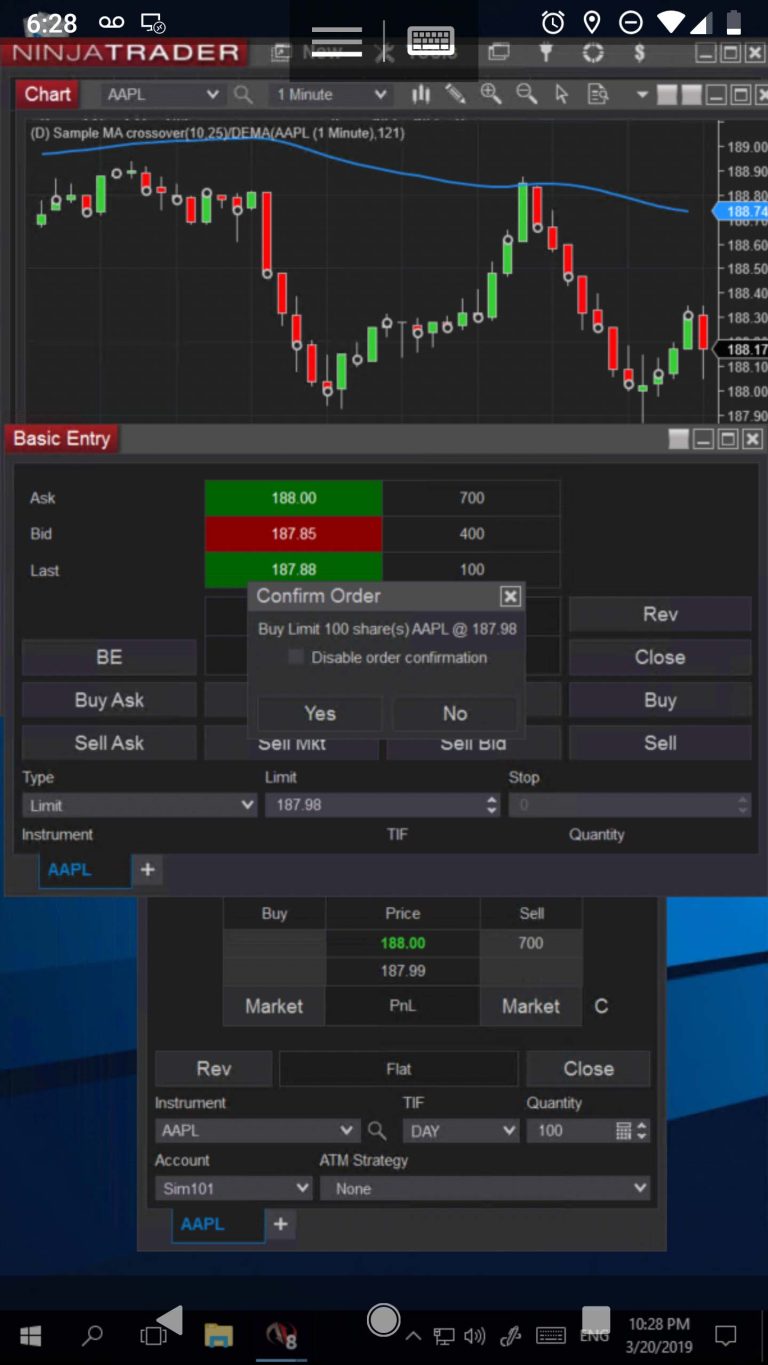The width and height of the screenshot is (768, 1365).
Task: Expand the Account Sim101 dropdown
Action: (303, 1189)
